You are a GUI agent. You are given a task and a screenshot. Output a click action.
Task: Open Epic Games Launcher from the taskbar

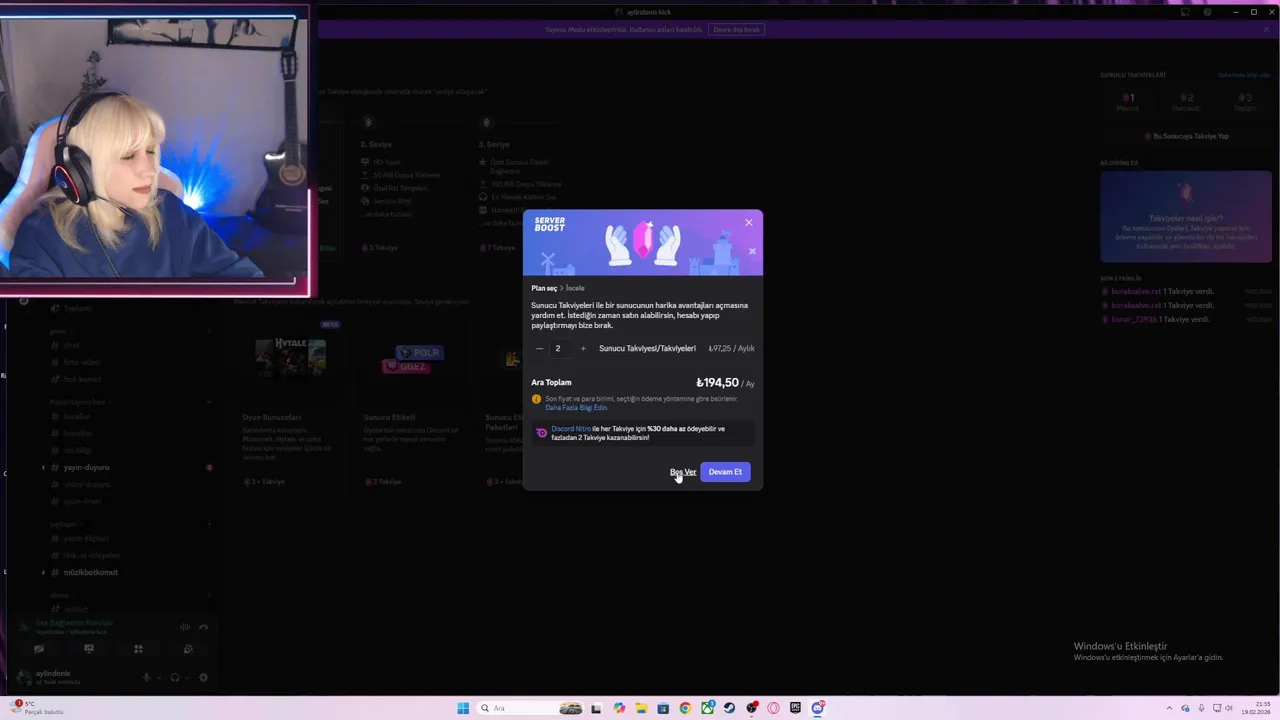click(795, 708)
